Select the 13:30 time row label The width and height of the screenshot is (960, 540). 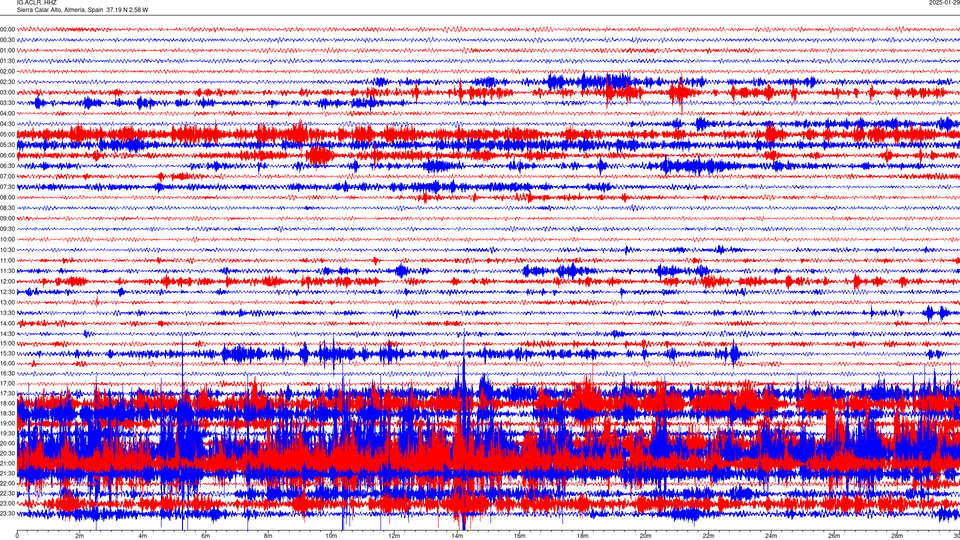(x=7, y=313)
